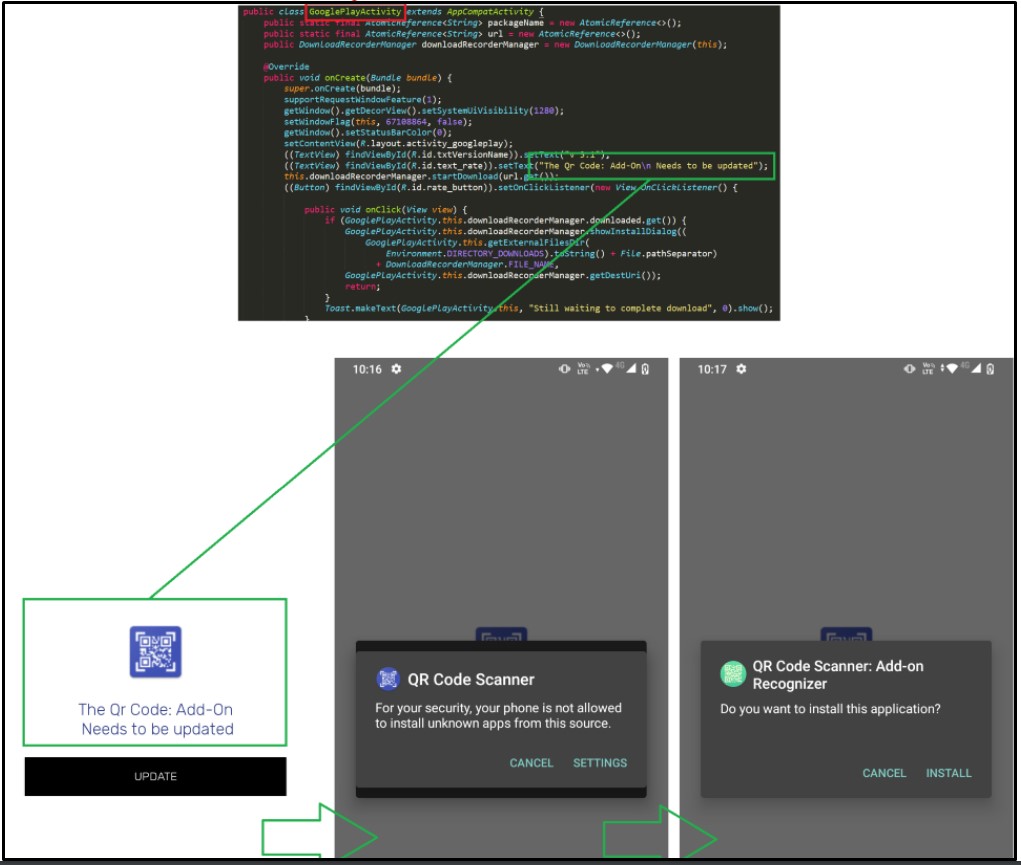The image size is (1021, 865).
Task: Click "The Qr Code: Add-On Needs to be updated" text
Action: click(156, 719)
